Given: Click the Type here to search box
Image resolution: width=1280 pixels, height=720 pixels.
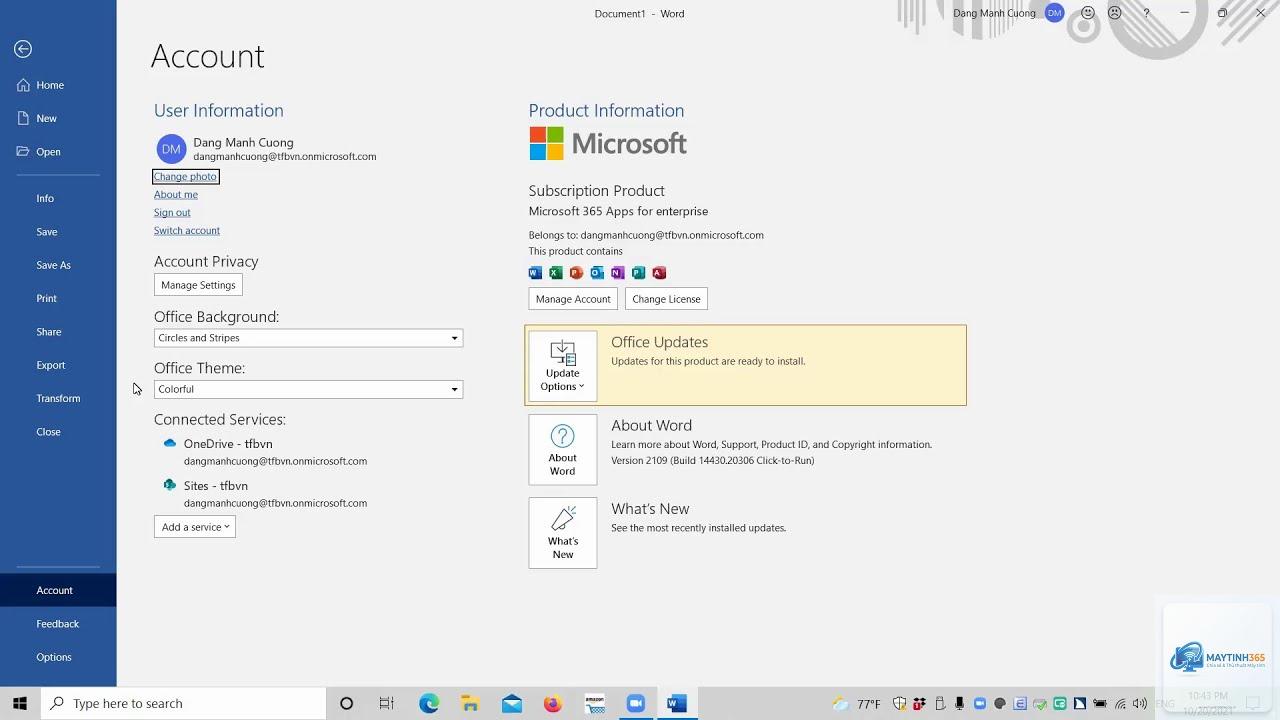Looking at the screenshot, I should point(184,704).
